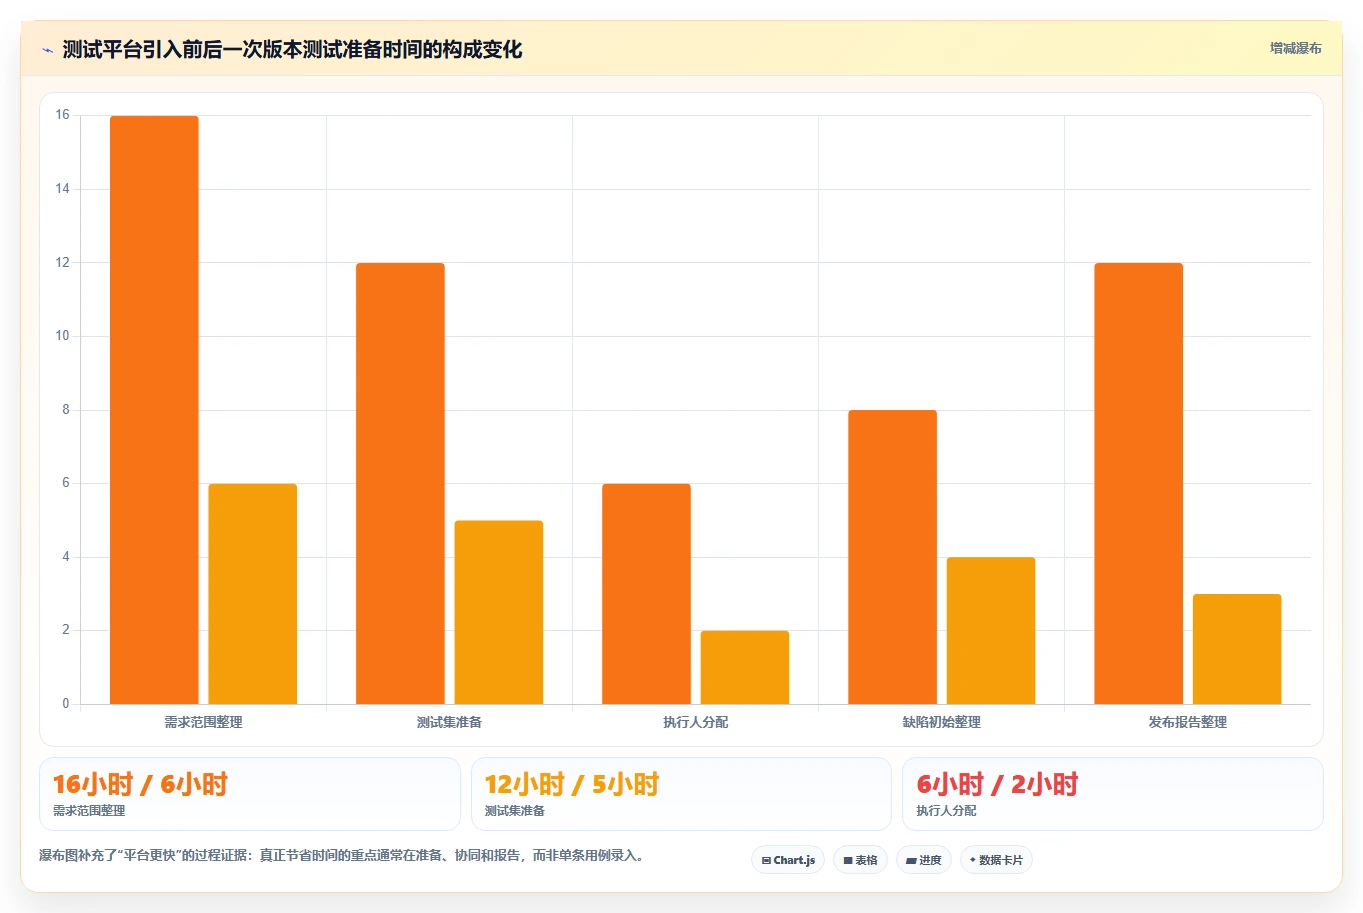Image resolution: width=1363 pixels, height=913 pixels.
Task: Click the chart title 测试平台引入前后 text
Action: [292, 50]
